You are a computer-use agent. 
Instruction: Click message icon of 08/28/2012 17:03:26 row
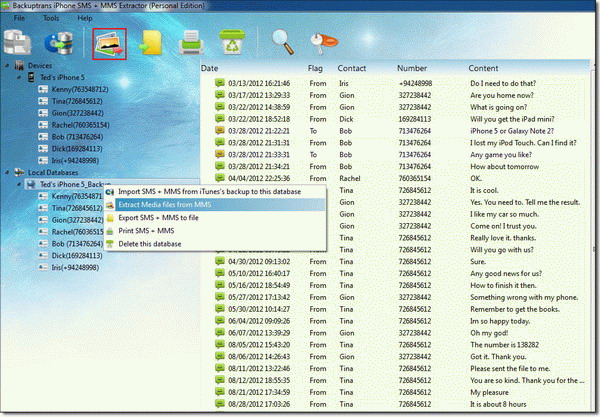[x=219, y=403]
